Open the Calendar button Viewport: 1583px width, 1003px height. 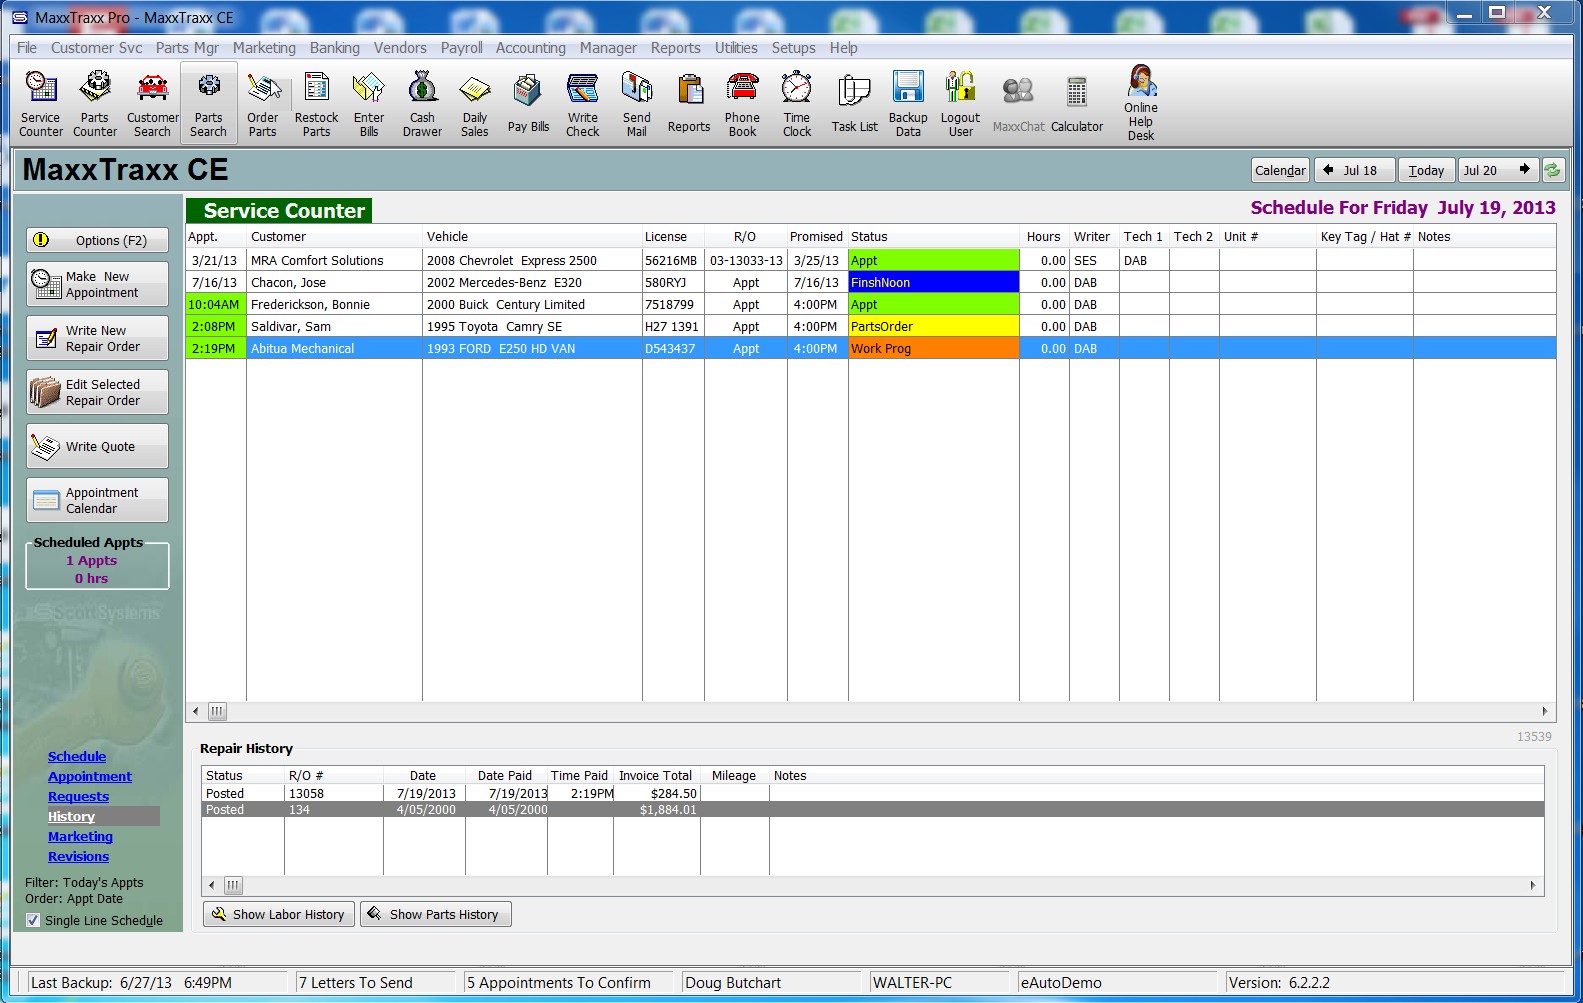click(1280, 170)
